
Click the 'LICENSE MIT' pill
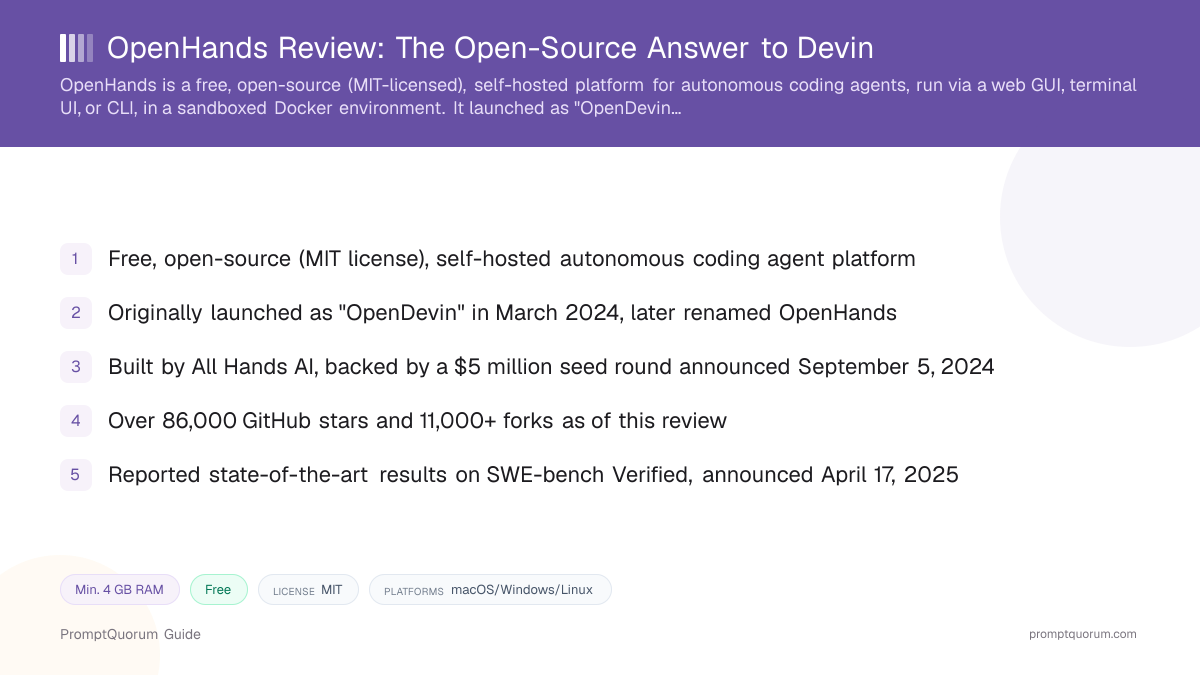point(308,590)
